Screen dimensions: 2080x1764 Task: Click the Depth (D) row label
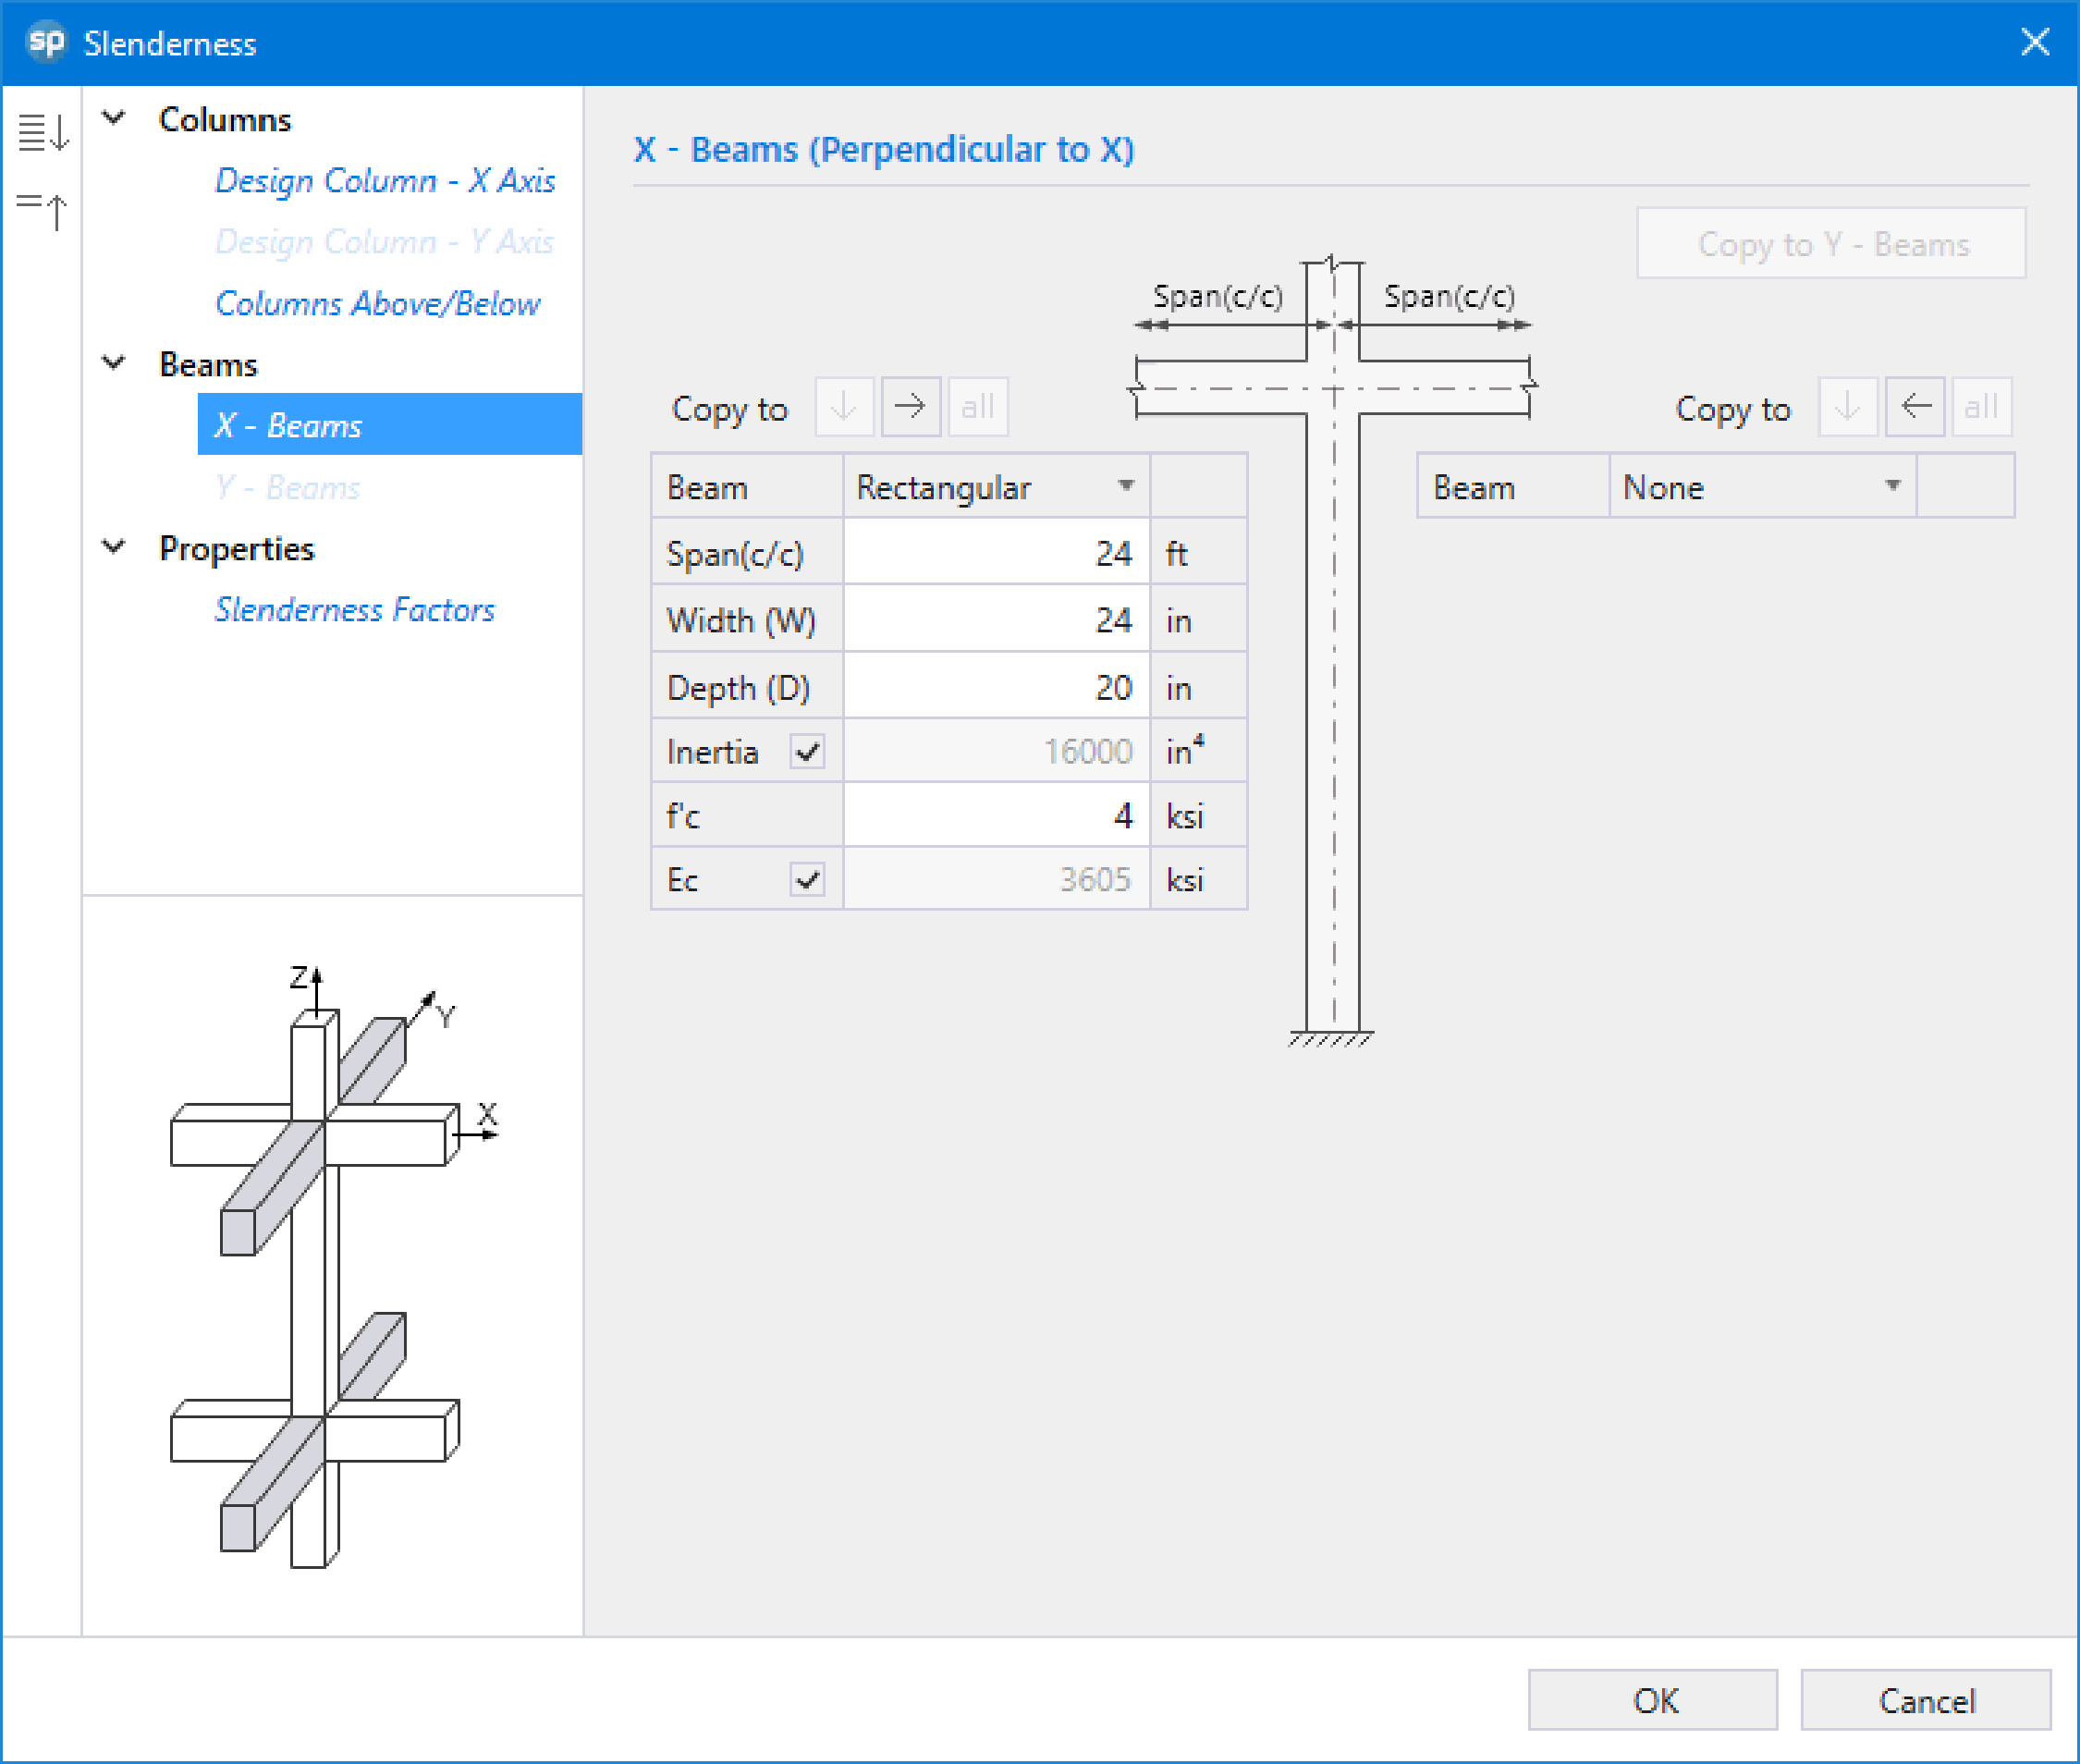tap(738, 688)
